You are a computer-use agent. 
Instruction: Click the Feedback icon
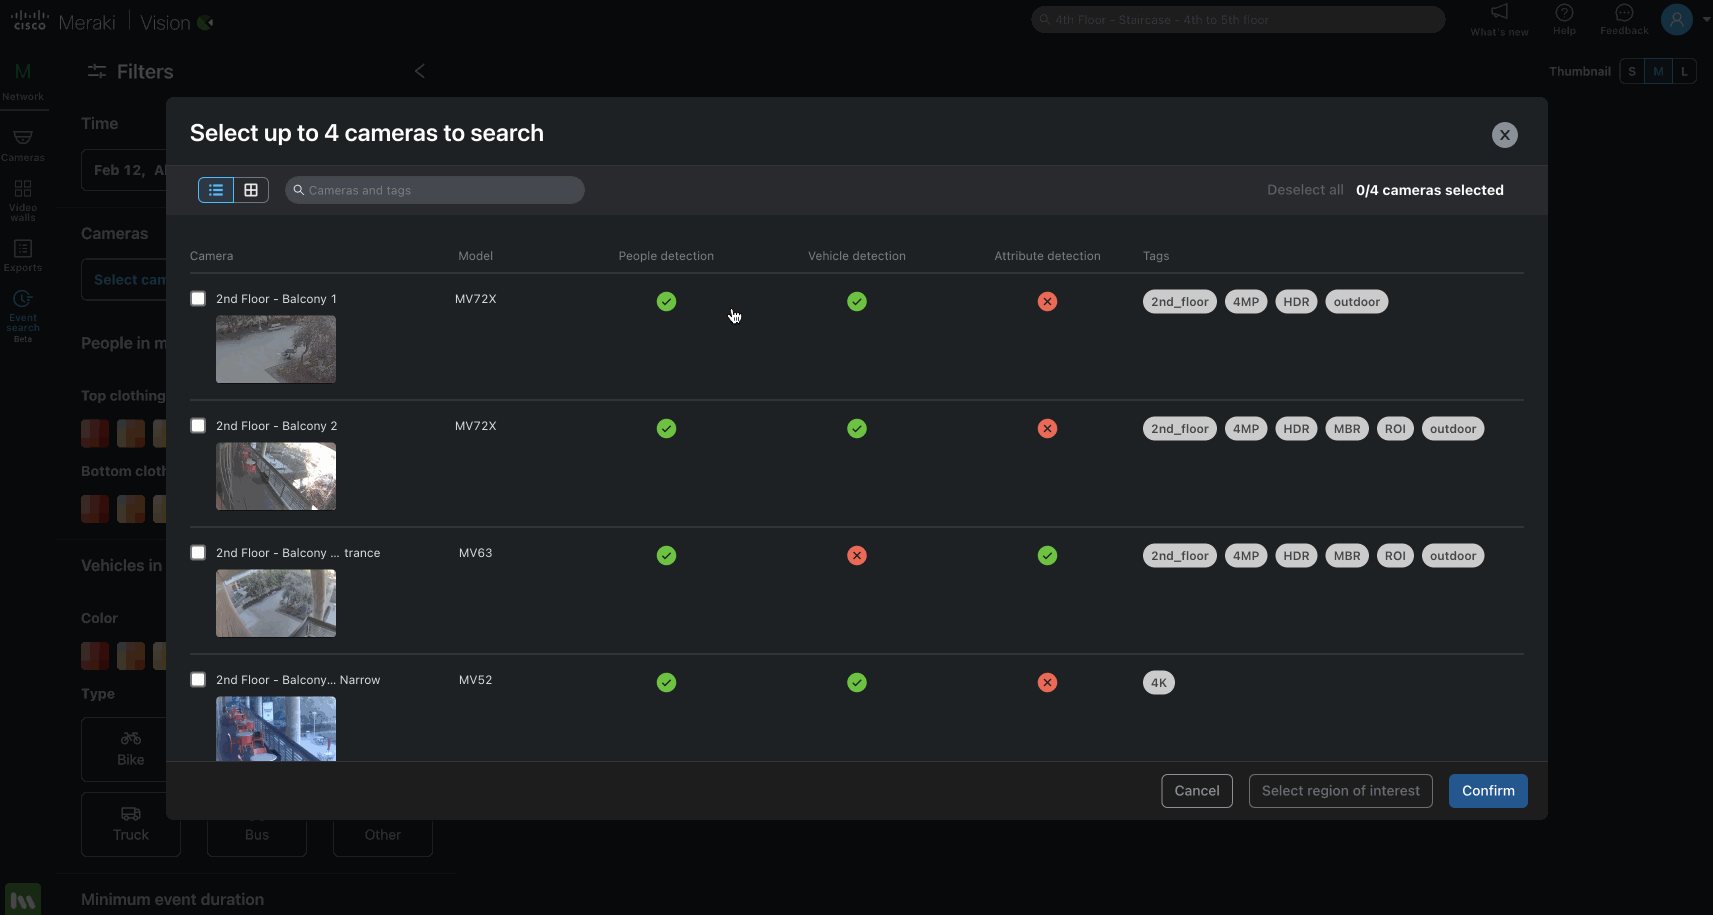pyautogui.click(x=1622, y=18)
